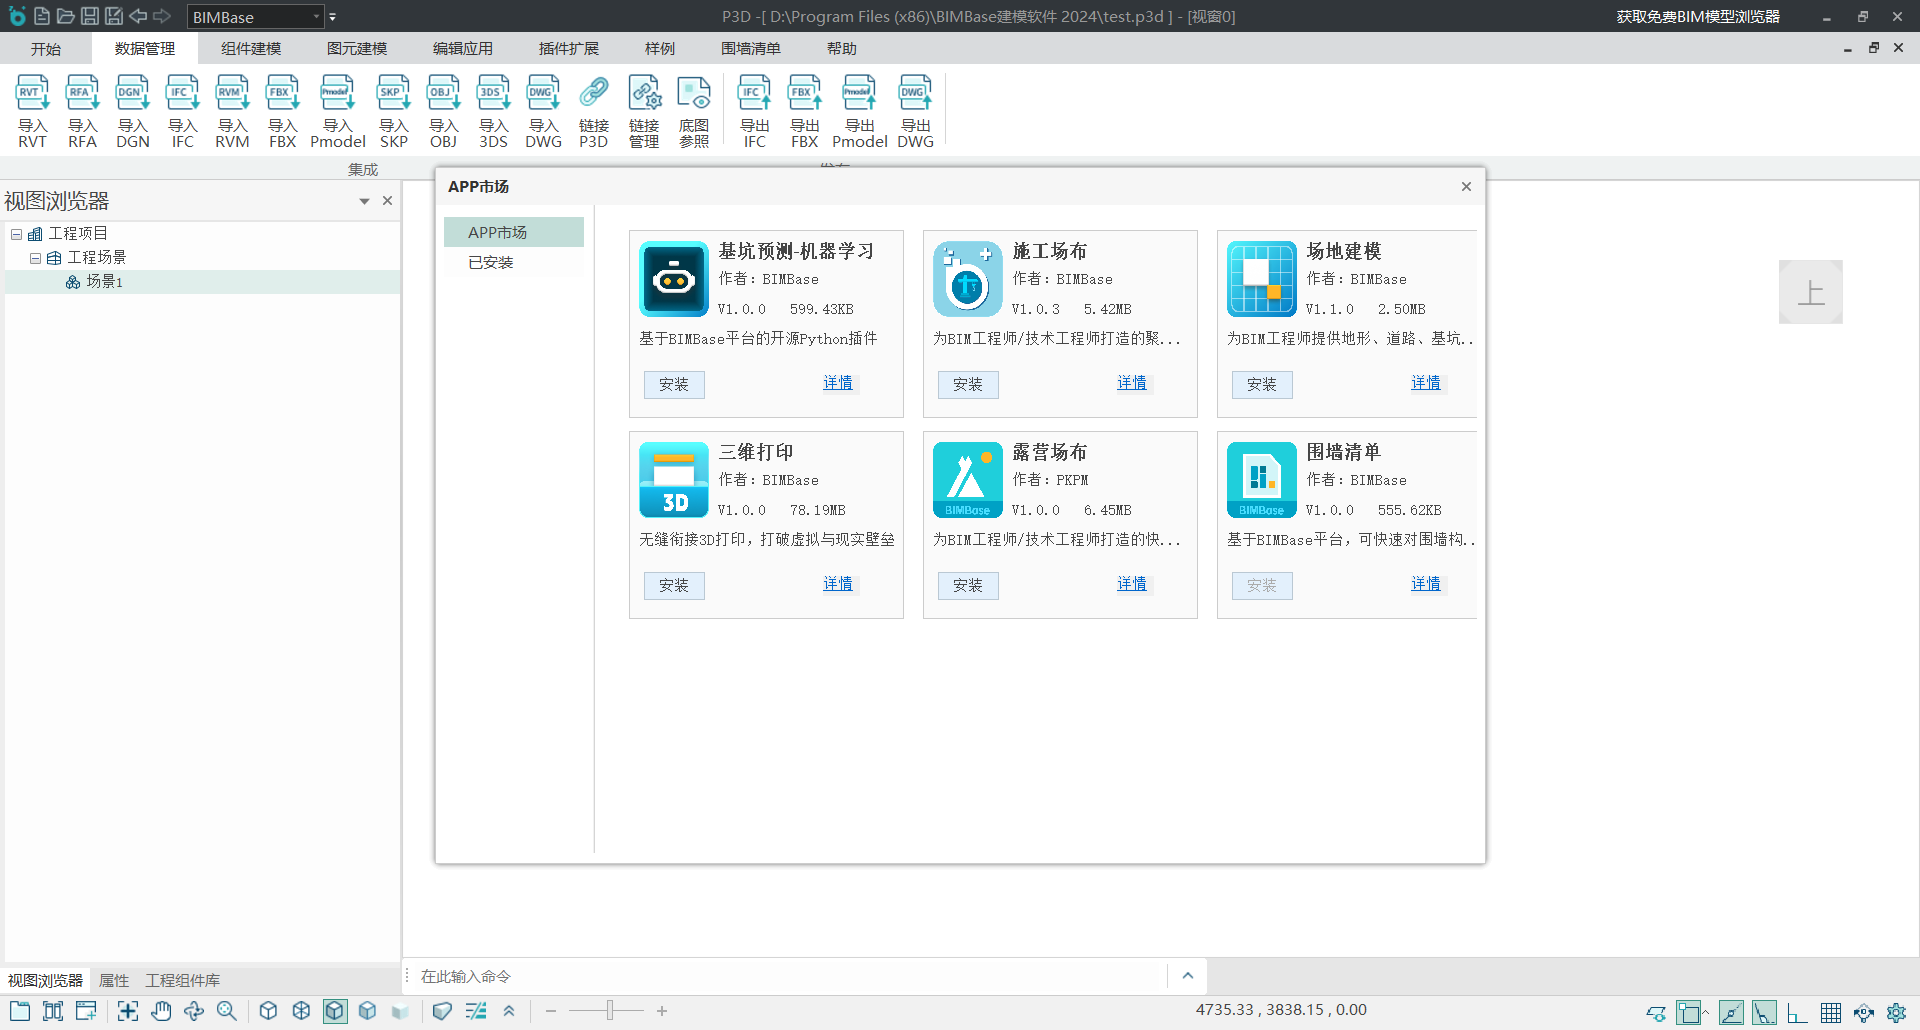Image resolution: width=1920 pixels, height=1030 pixels.
Task: Click the zoom slider handle in bottom toolbar
Action: pyautogui.click(x=609, y=1011)
